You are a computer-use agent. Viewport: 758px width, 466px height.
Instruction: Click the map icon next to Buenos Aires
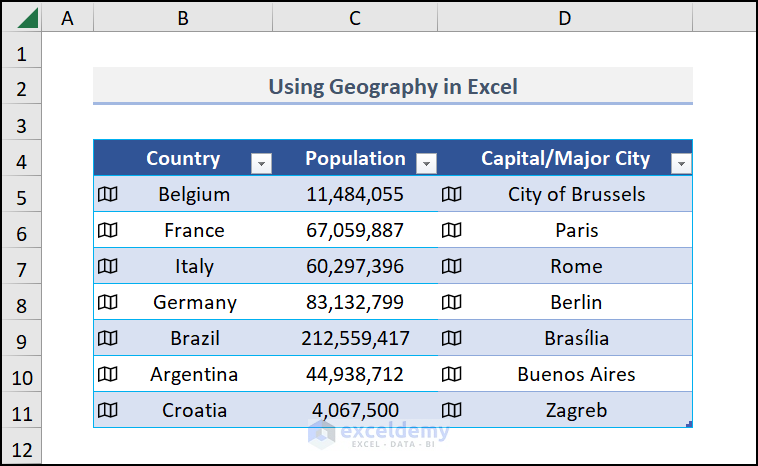coord(452,374)
